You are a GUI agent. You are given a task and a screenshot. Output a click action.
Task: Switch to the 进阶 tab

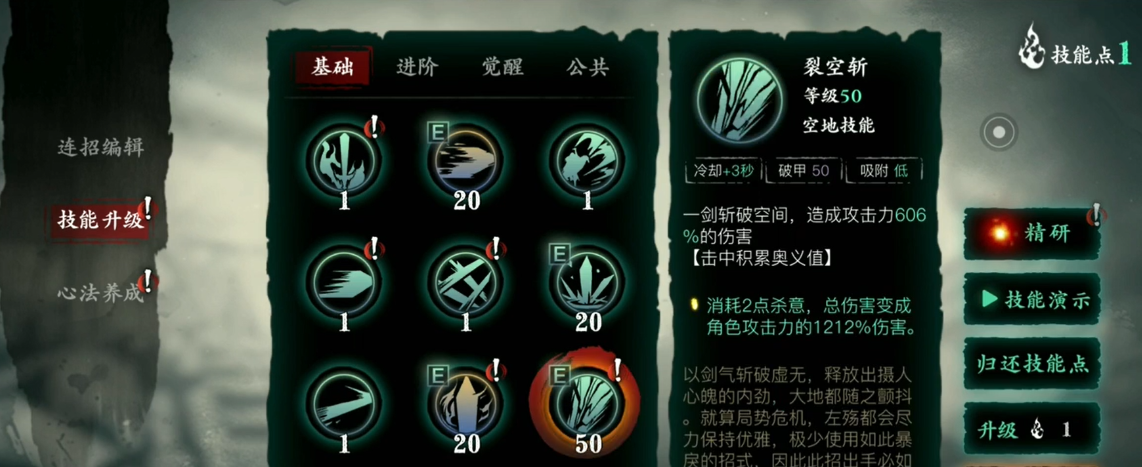417,68
